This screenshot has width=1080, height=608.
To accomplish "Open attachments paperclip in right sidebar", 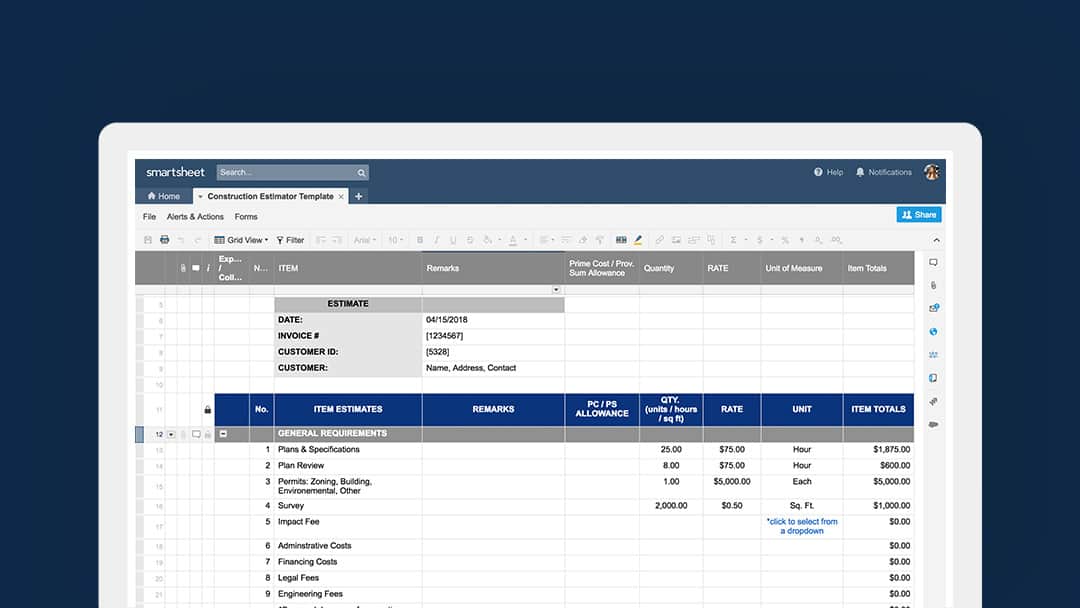I will (x=933, y=286).
